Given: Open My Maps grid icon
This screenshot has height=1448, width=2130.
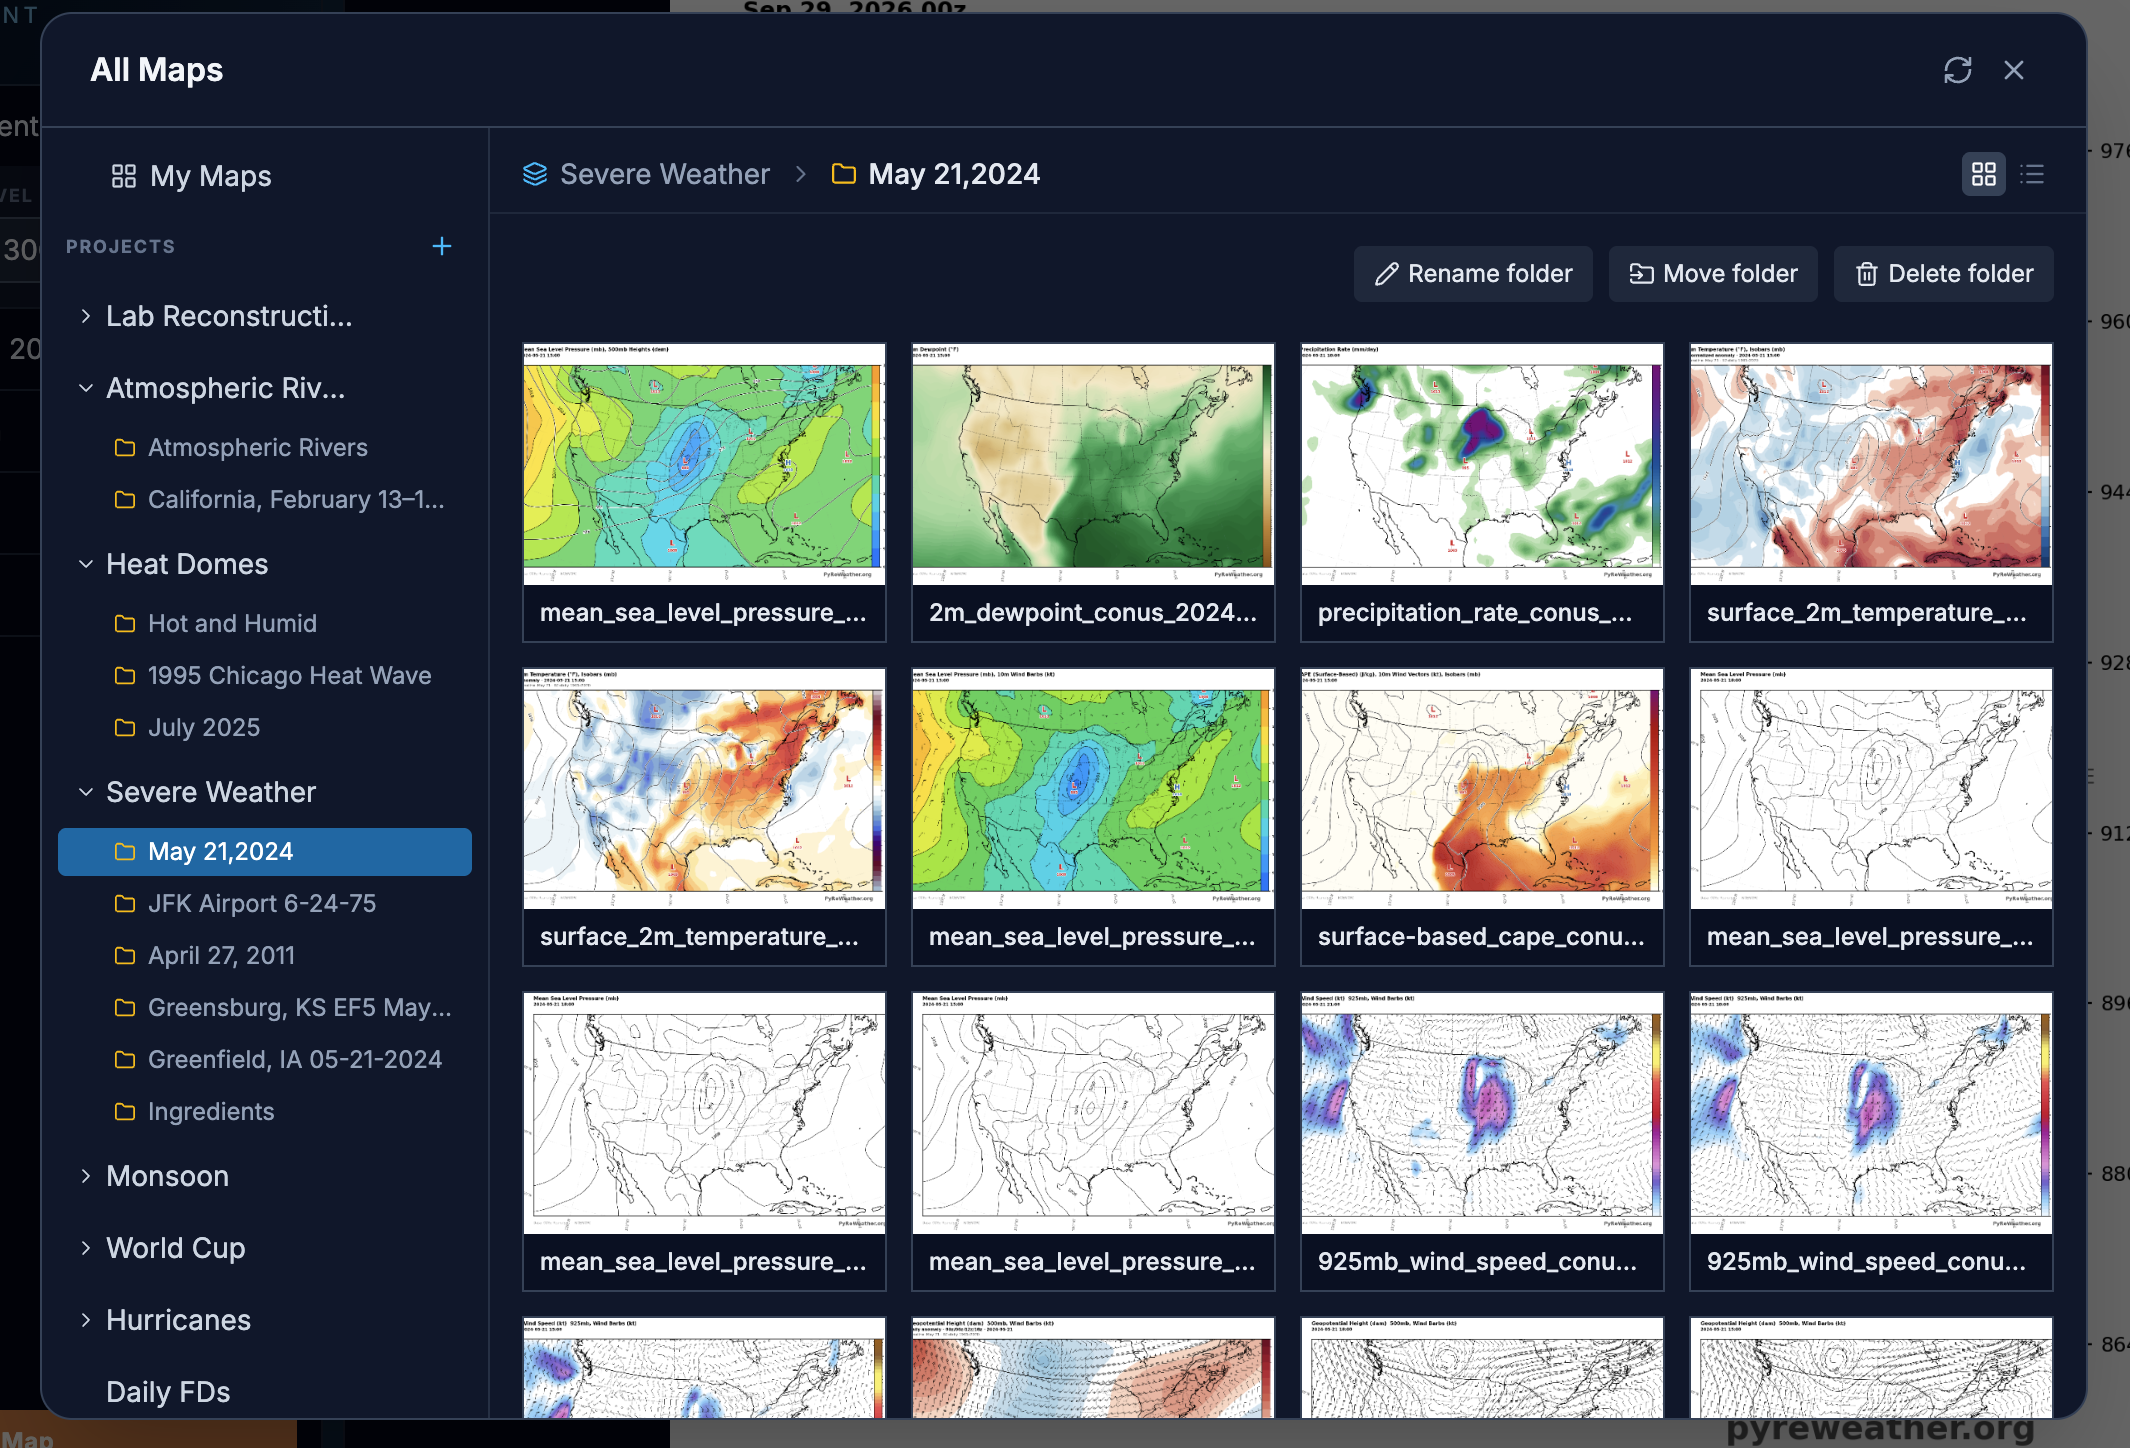Looking at the screenshot, I should click(x=124, y=176).
